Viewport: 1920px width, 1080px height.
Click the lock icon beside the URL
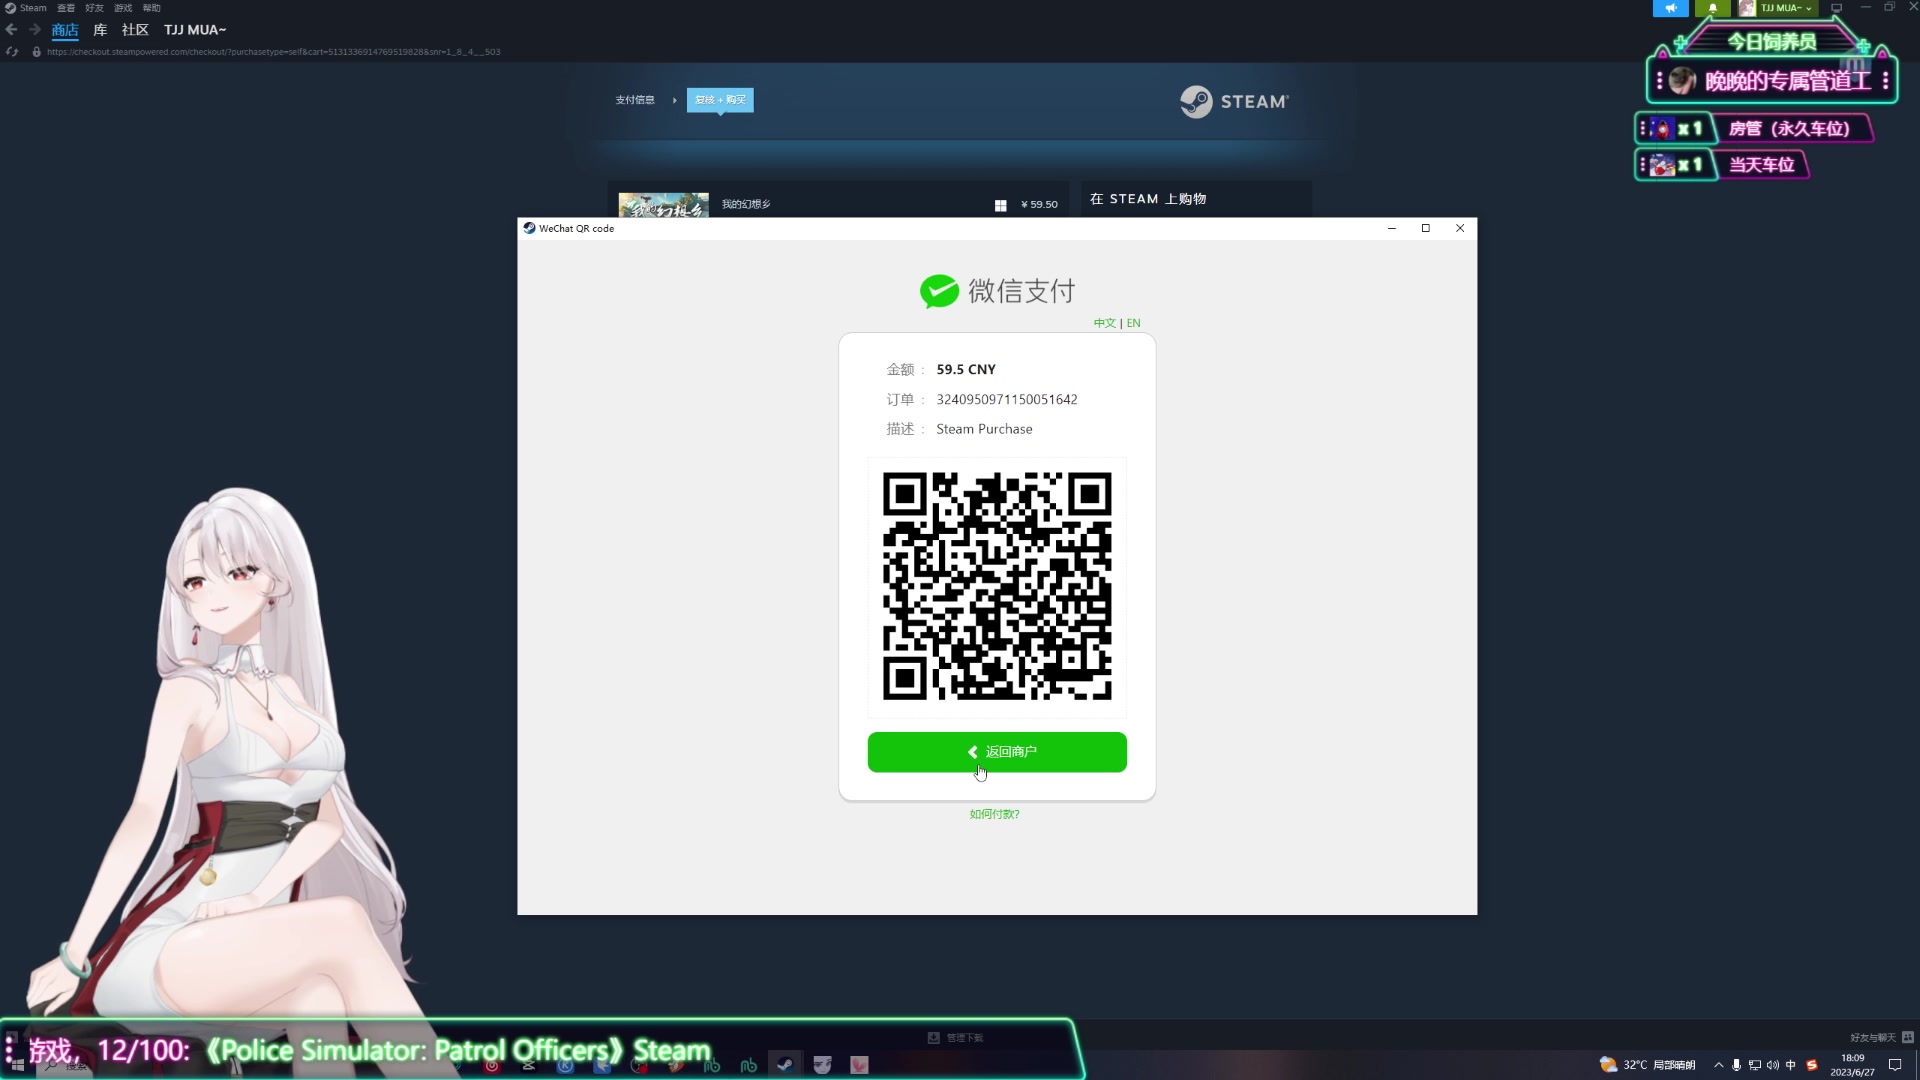coord(37,52)
